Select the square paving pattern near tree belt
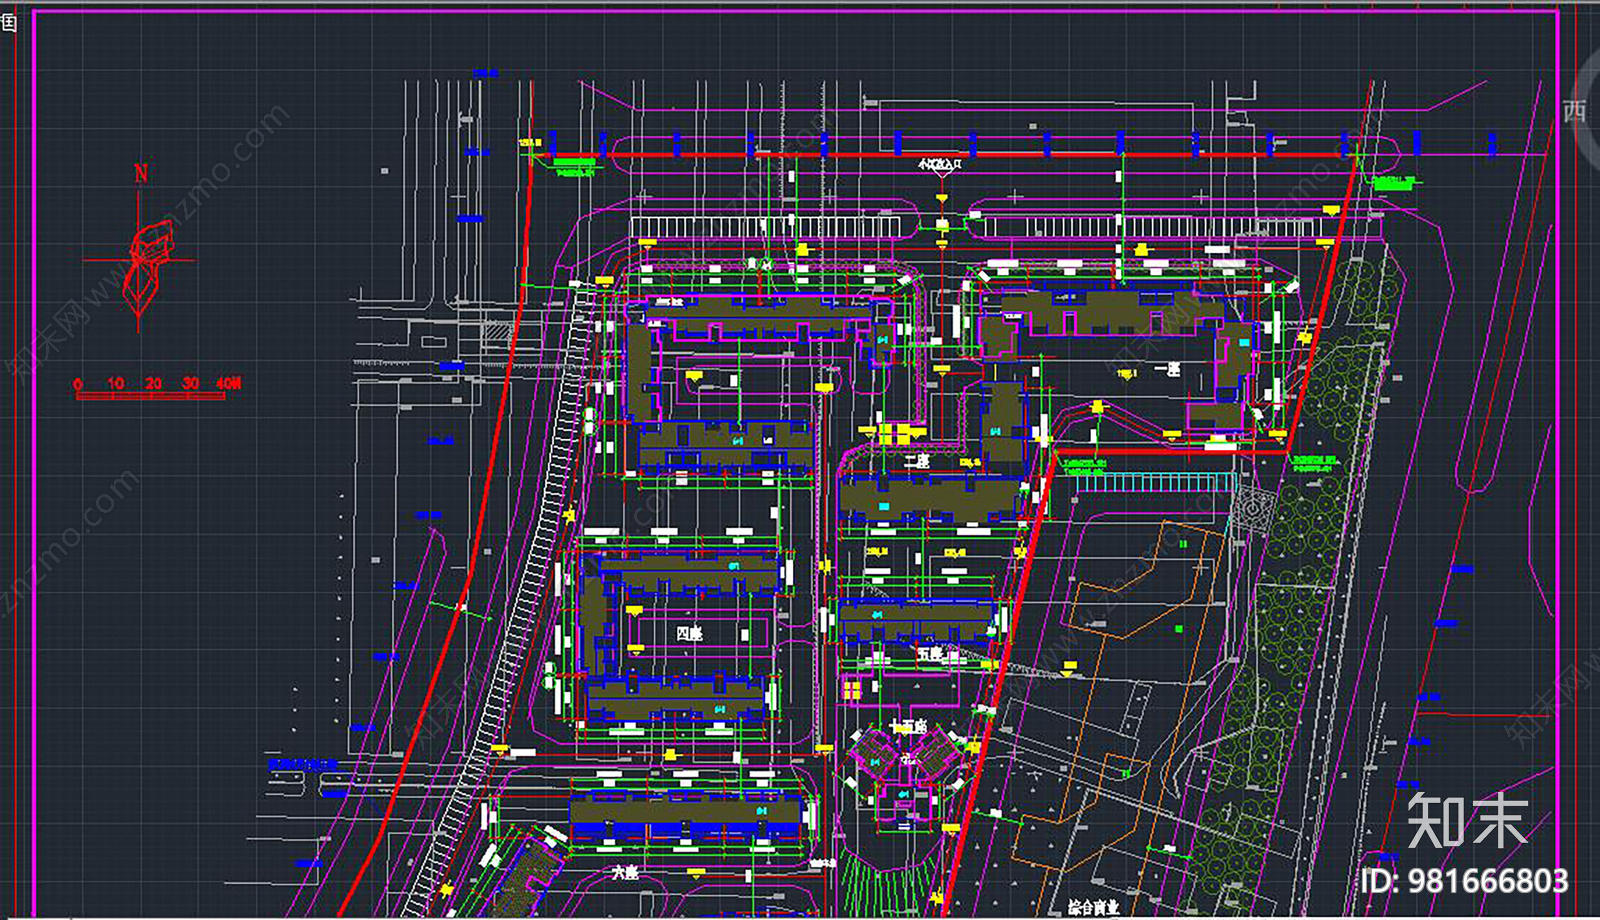This screenshot has height=920, width=1600. click(x=1252, y=511)
